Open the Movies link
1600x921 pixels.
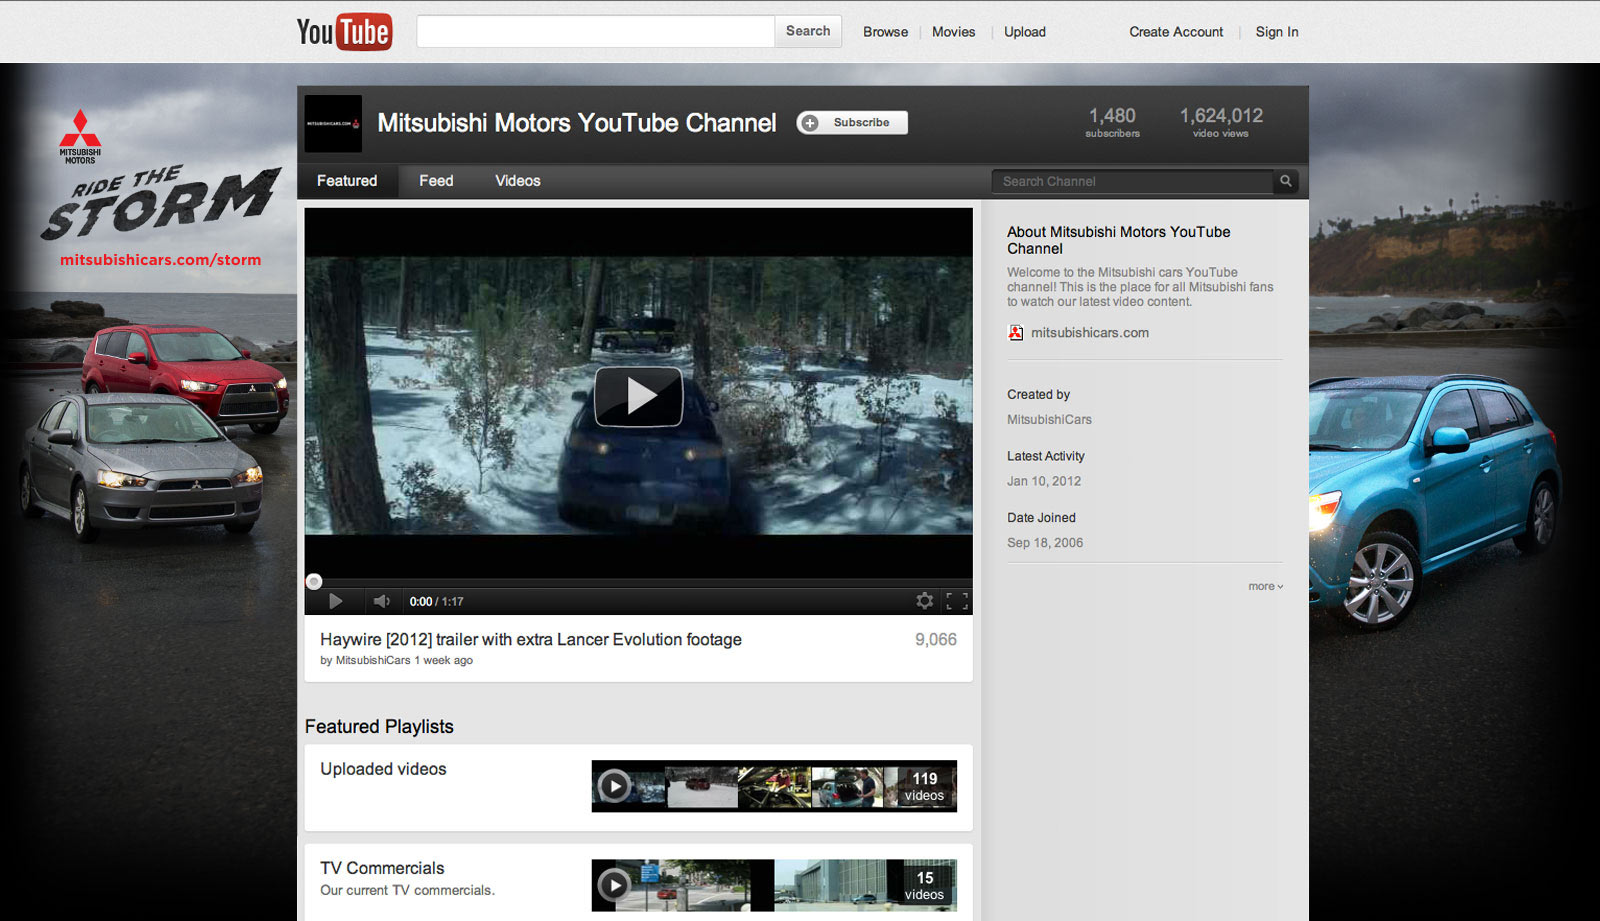(953, 32)
